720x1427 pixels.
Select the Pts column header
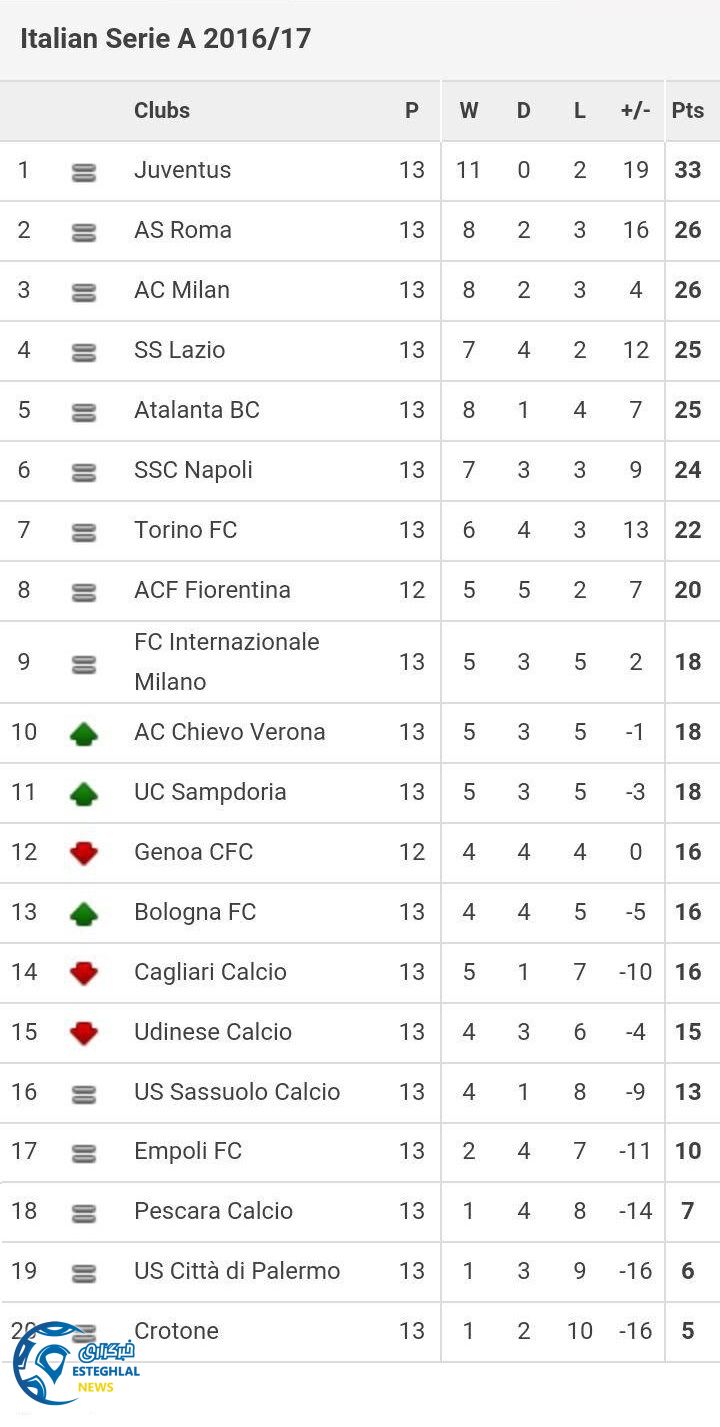tap(688, 111)
